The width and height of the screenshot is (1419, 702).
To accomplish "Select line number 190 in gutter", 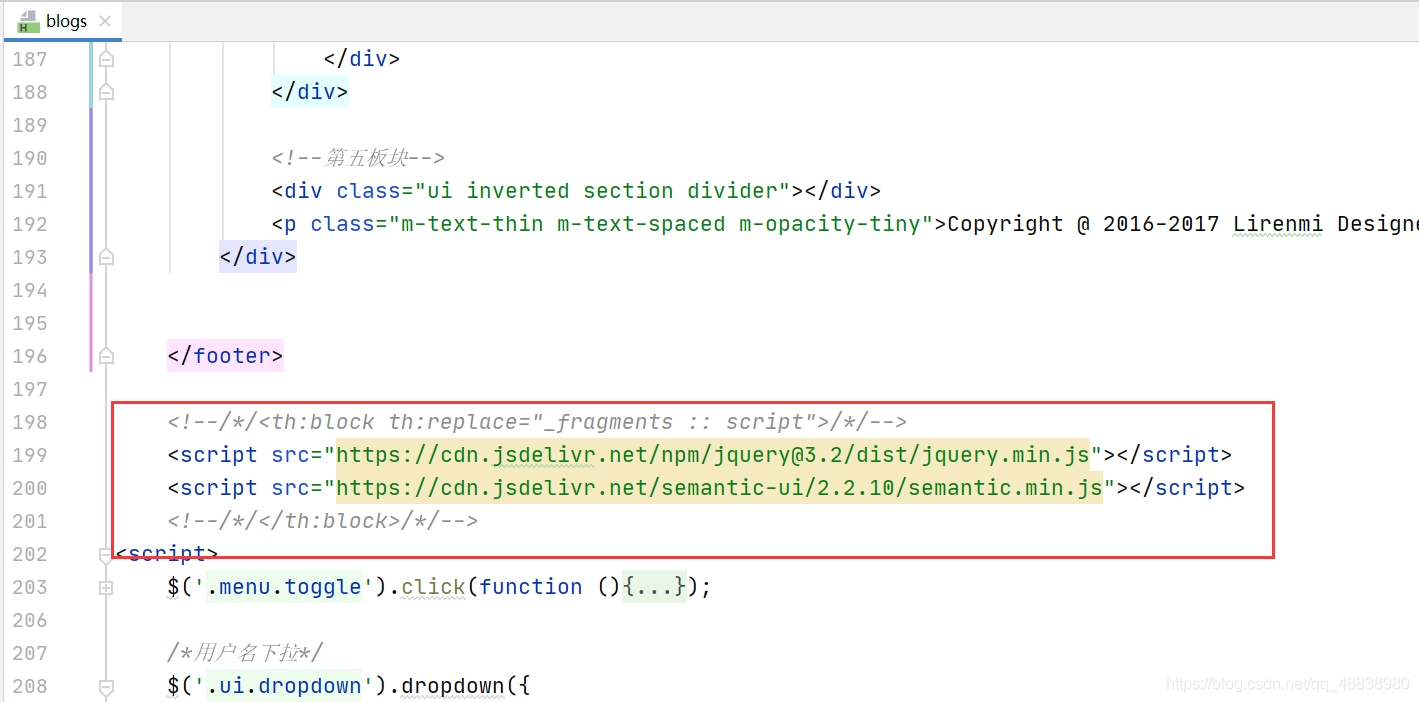I will pos(30,158).
